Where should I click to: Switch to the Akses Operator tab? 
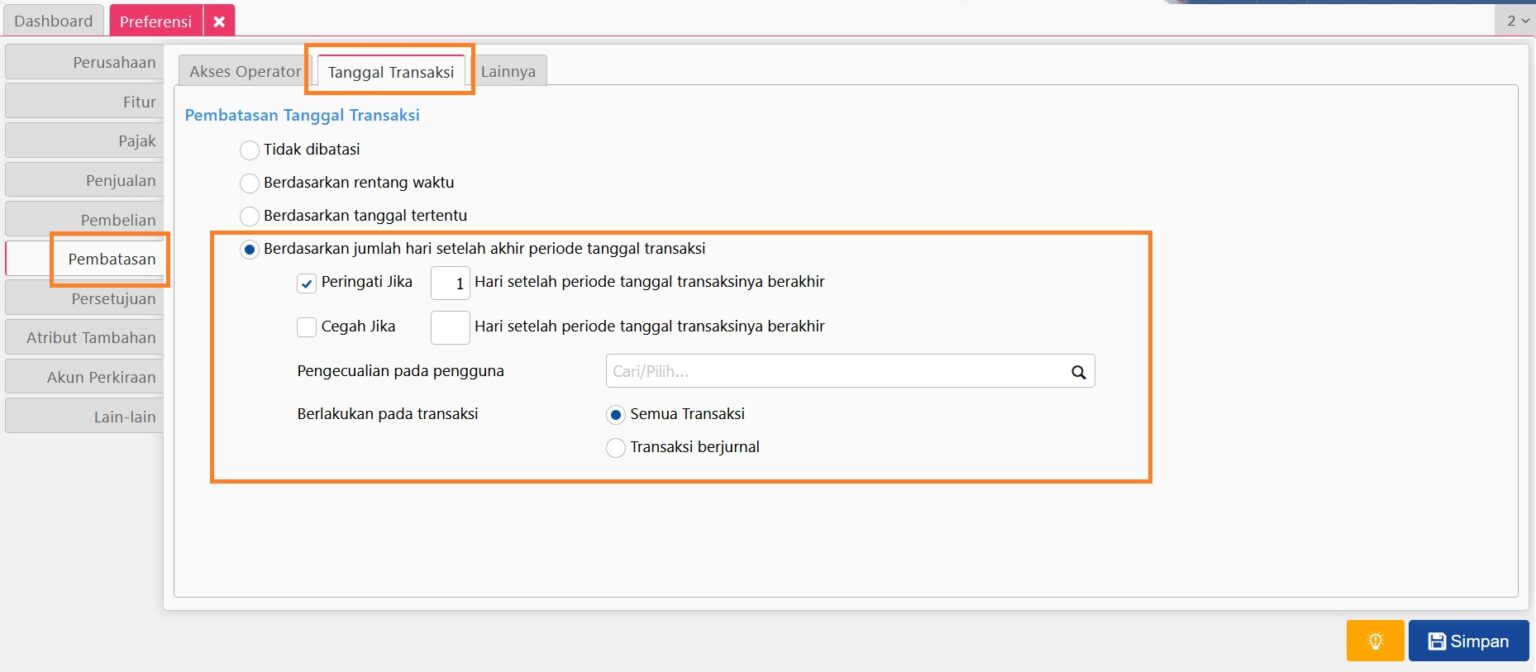244,71
